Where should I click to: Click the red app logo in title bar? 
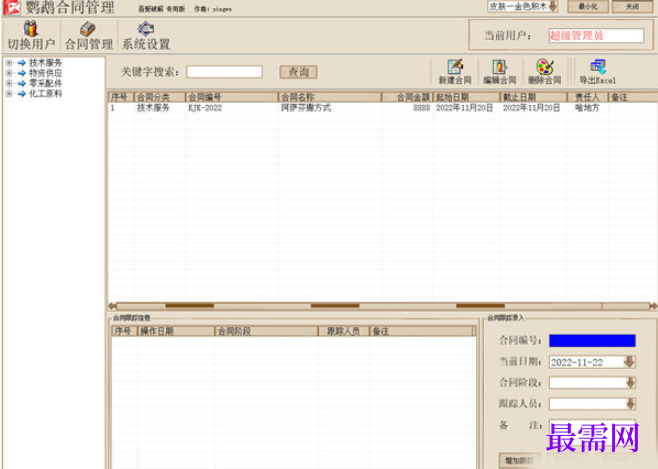(x=11, y=8)
